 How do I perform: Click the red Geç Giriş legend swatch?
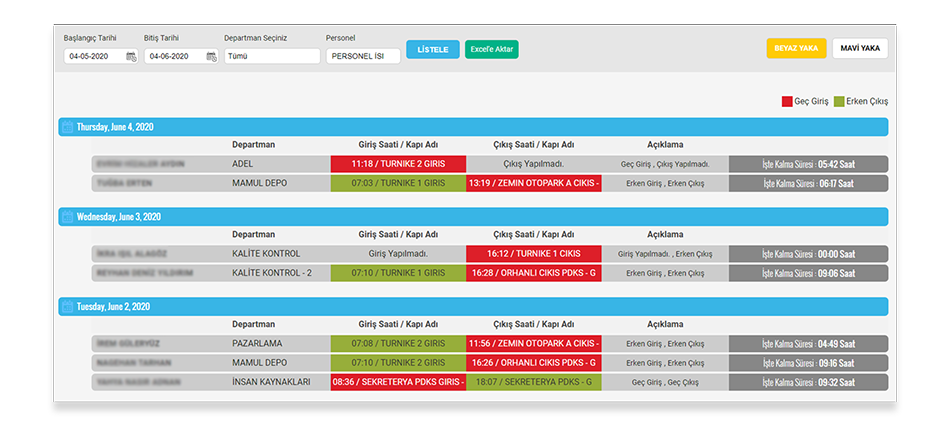(787, 101)
